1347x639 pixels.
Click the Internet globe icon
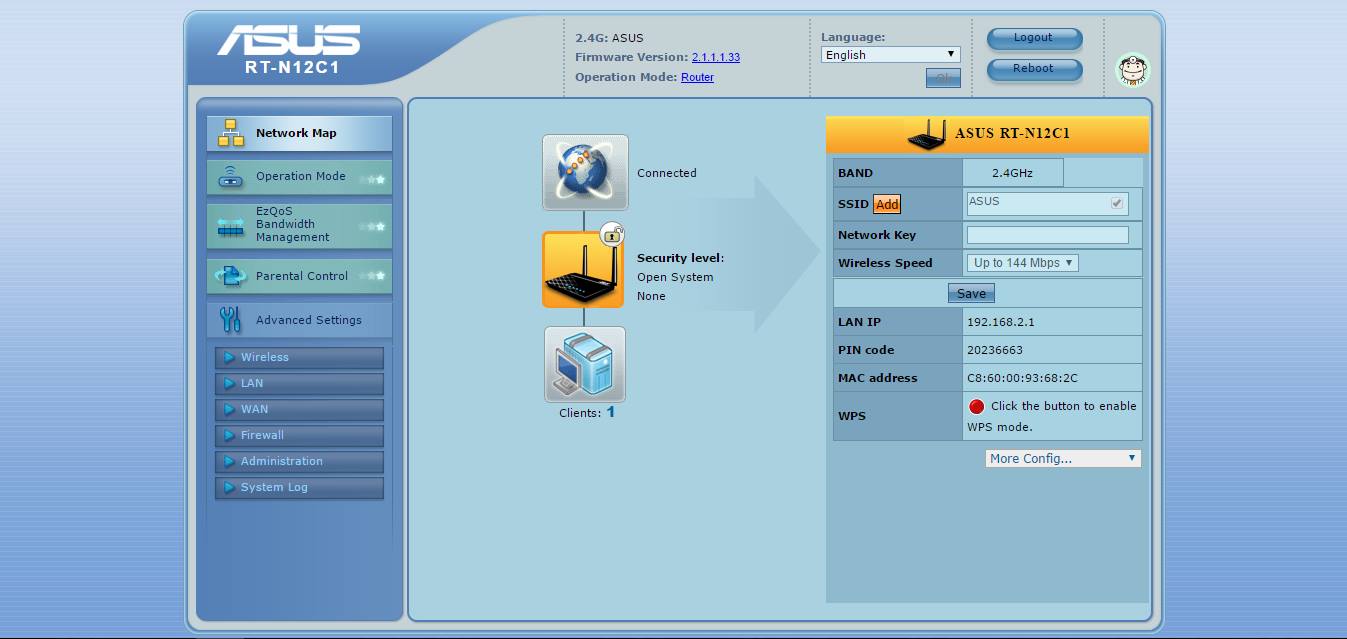click(585, 172)
